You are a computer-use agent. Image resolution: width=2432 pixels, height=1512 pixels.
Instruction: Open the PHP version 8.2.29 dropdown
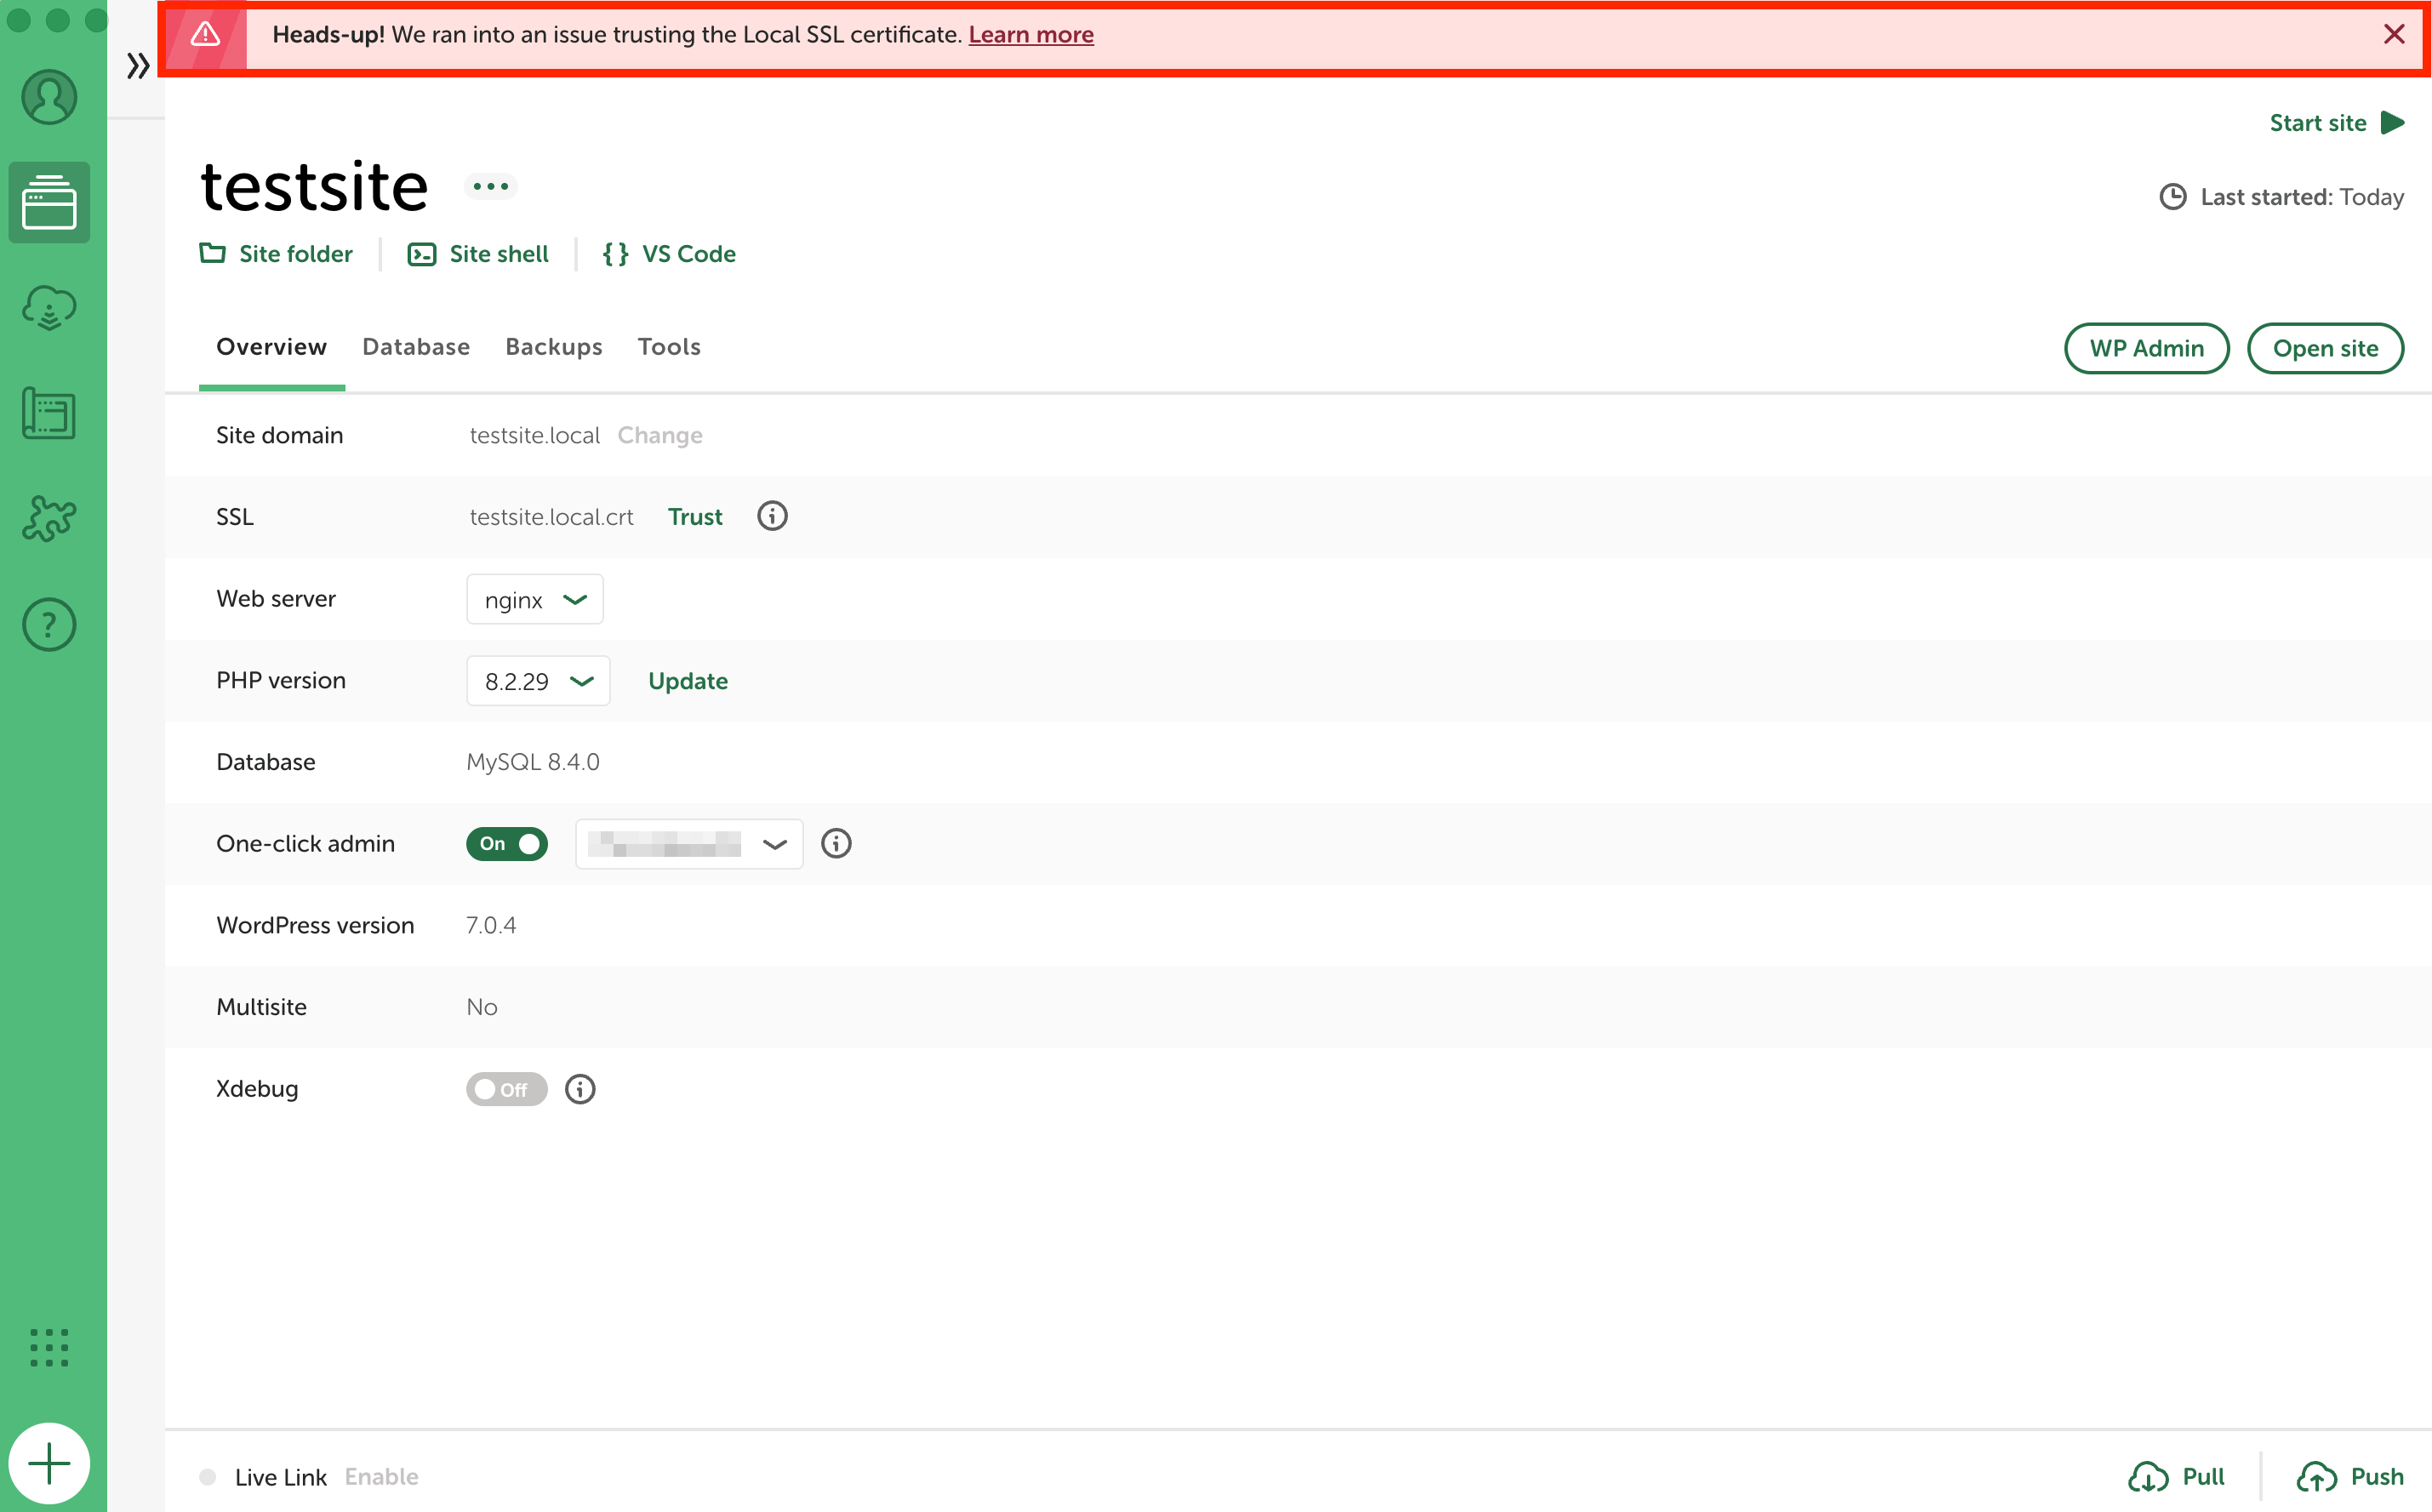[538, 681]
